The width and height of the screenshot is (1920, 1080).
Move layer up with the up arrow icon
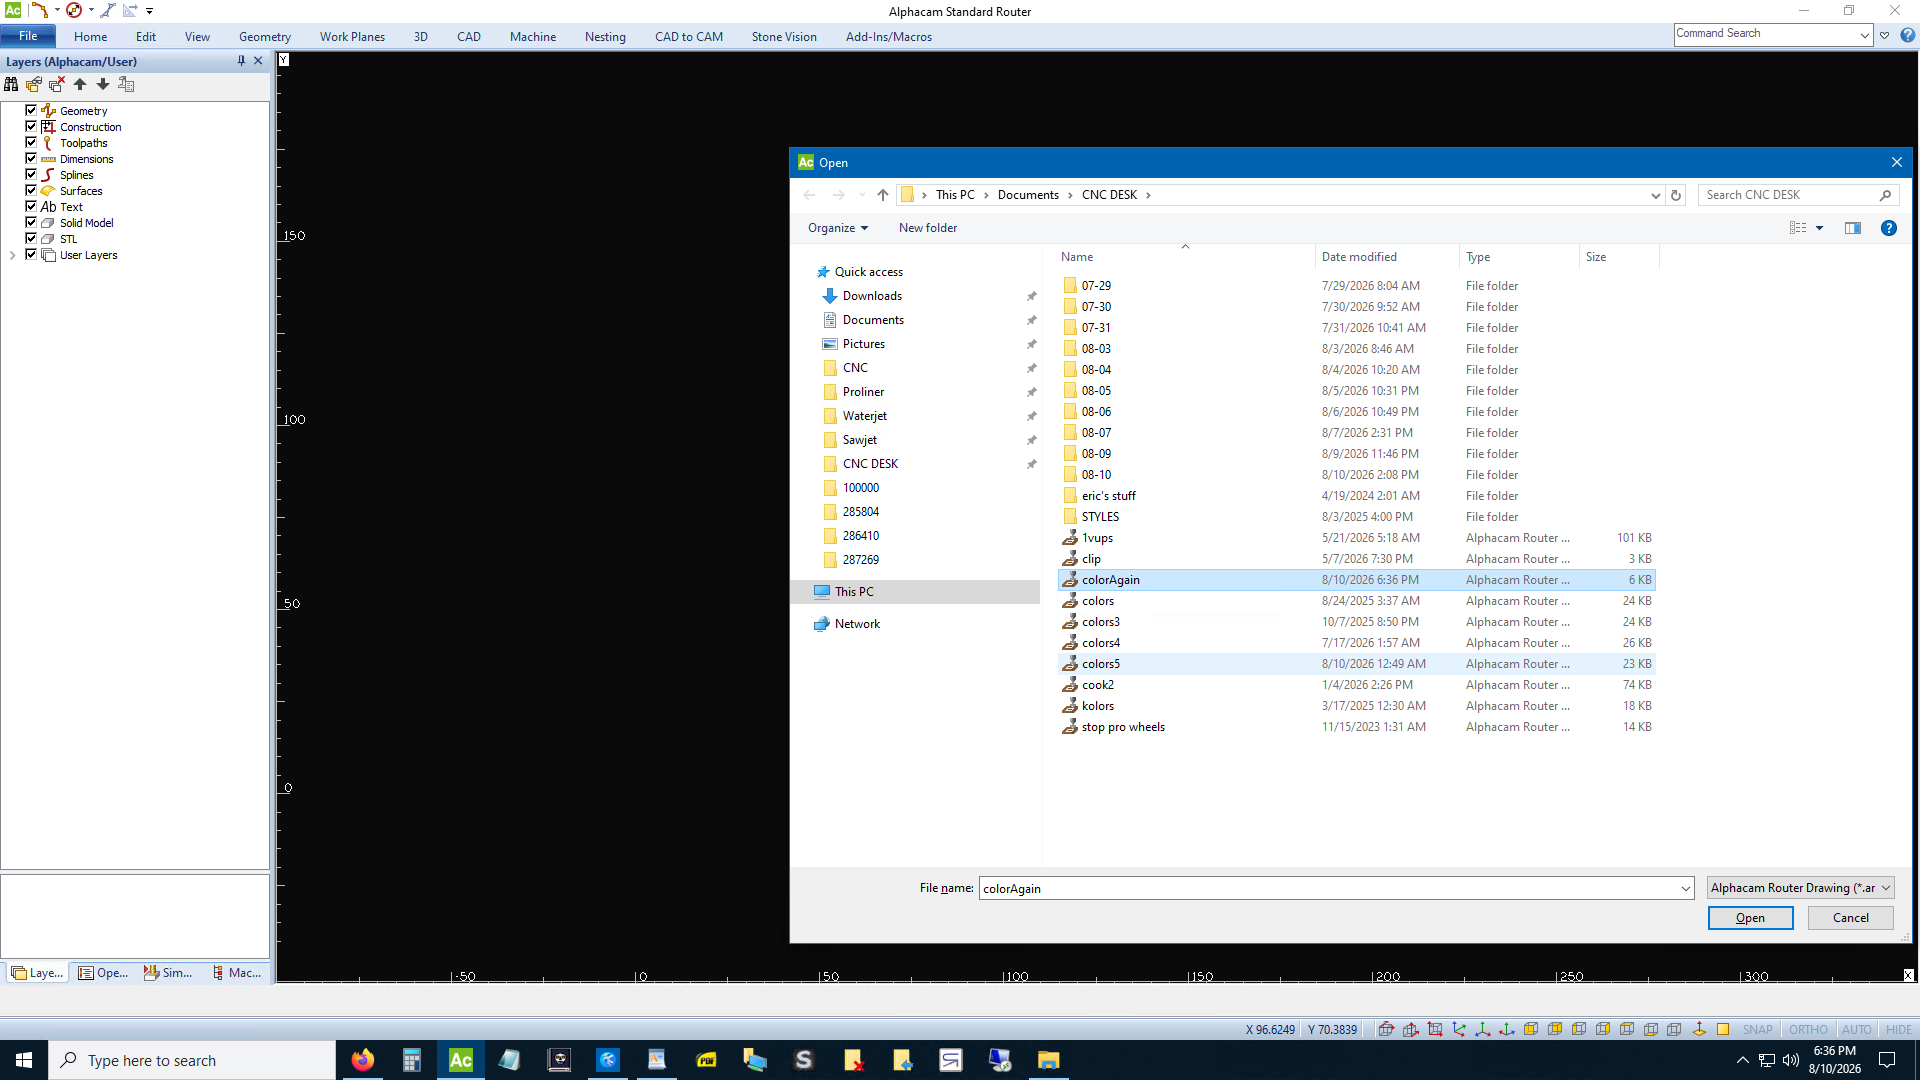click(x=80, y=85)
